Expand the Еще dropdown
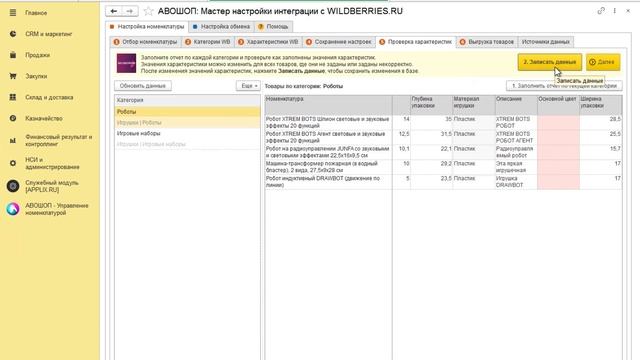Image resolution: width=640 pixels, height=360 pixels. (248, 86)
